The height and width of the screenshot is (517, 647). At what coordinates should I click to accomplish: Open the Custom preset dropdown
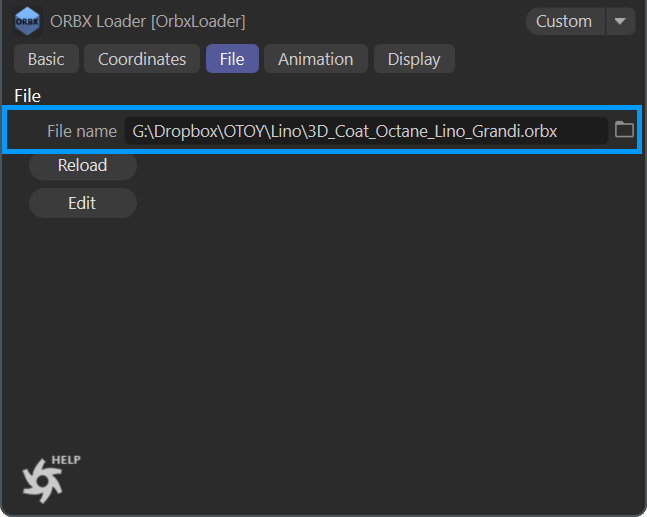pyautogui.click(x=564, y=21)
